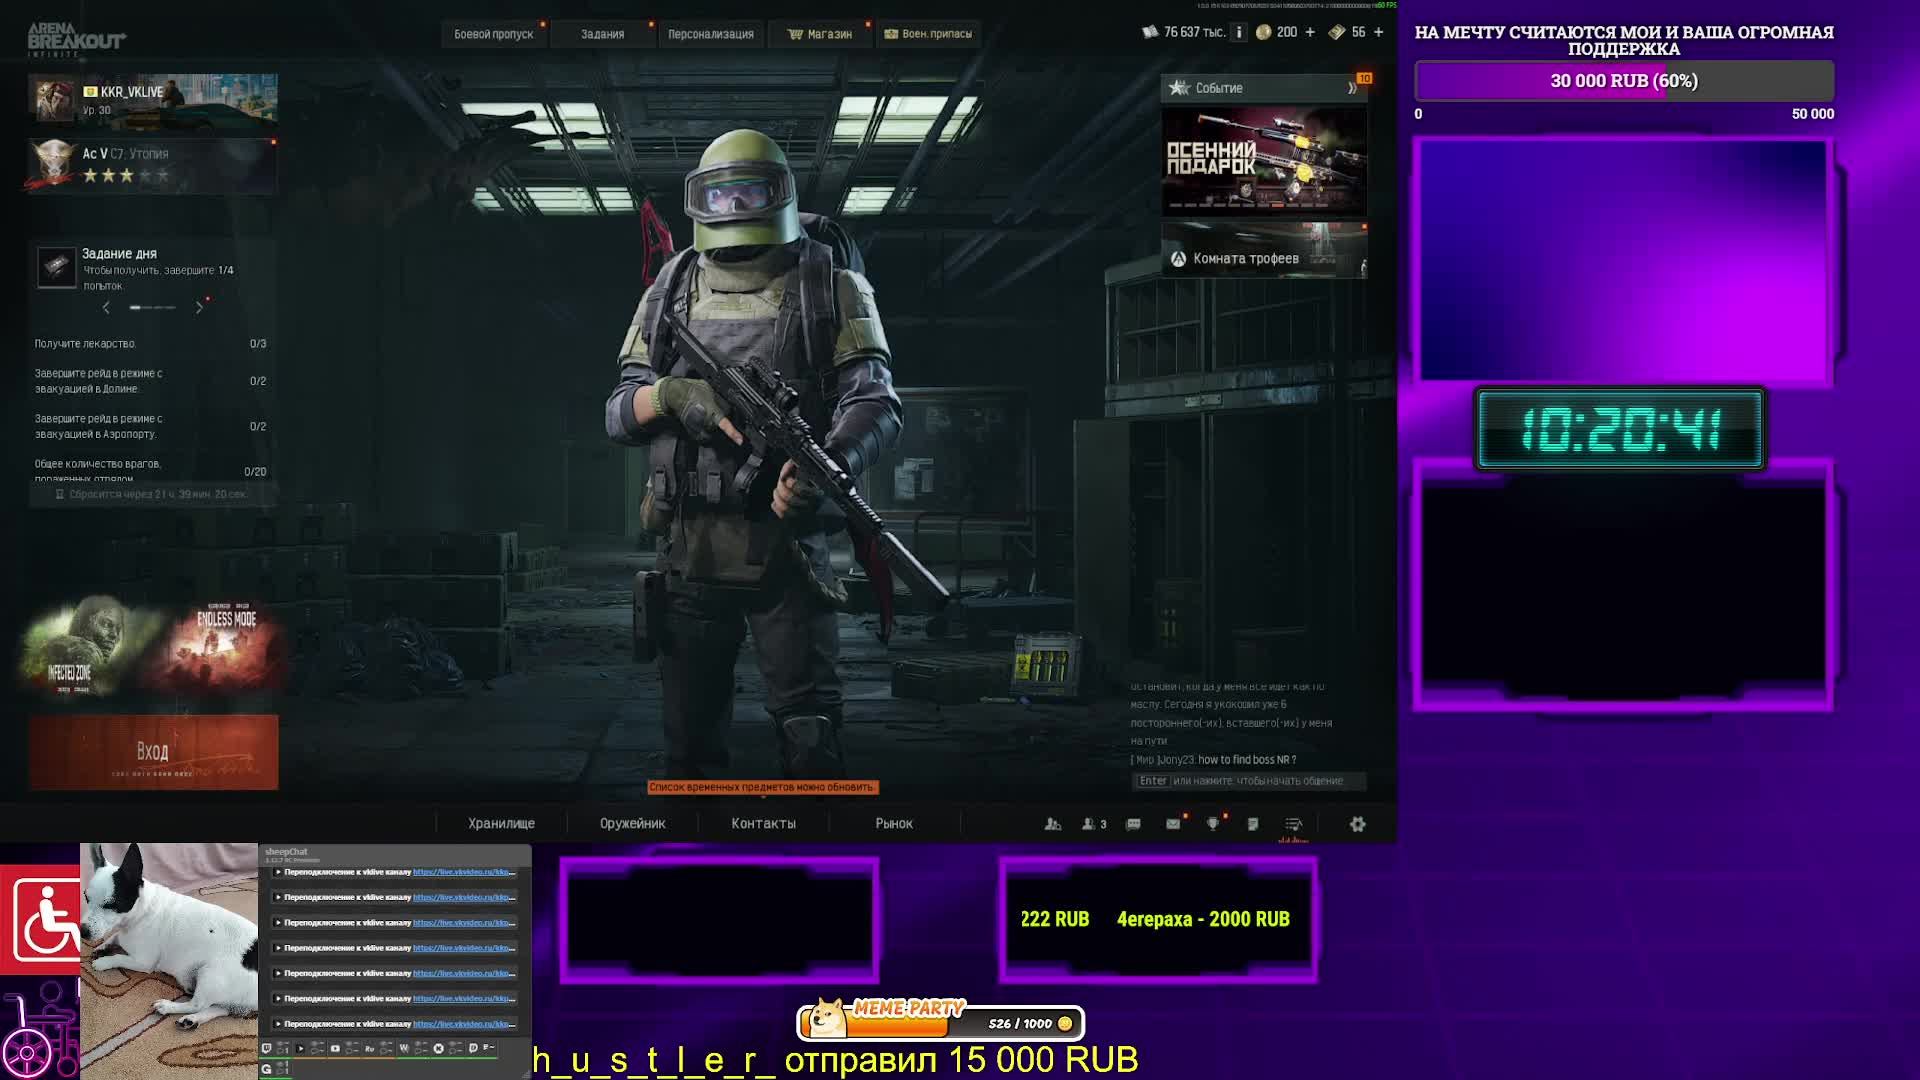Viewport: 1920px width, 1080px height.
Task: Open the document notes icon in bottom bar
Action: [1253, 824]
